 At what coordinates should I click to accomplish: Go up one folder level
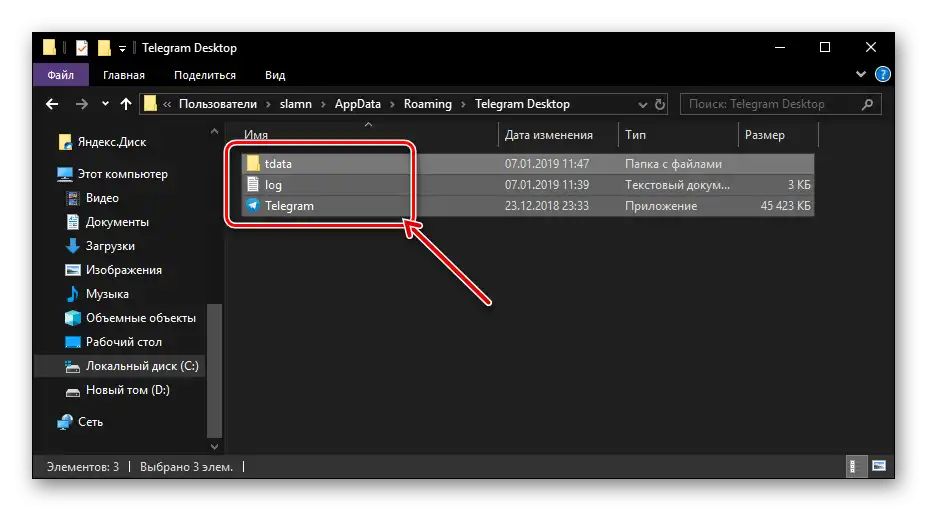point(126,104)
